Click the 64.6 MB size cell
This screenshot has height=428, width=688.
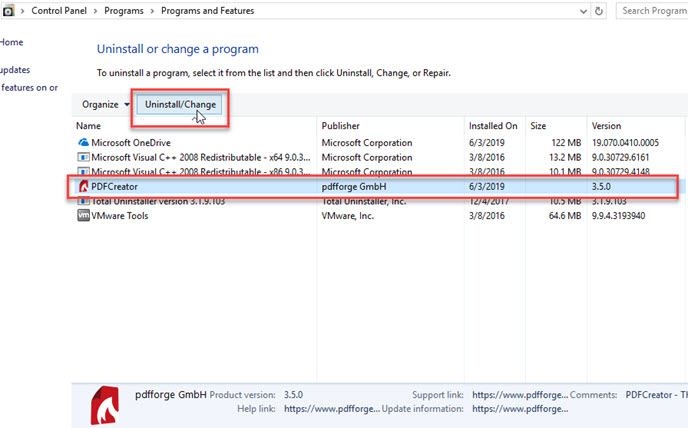[565, 216]
